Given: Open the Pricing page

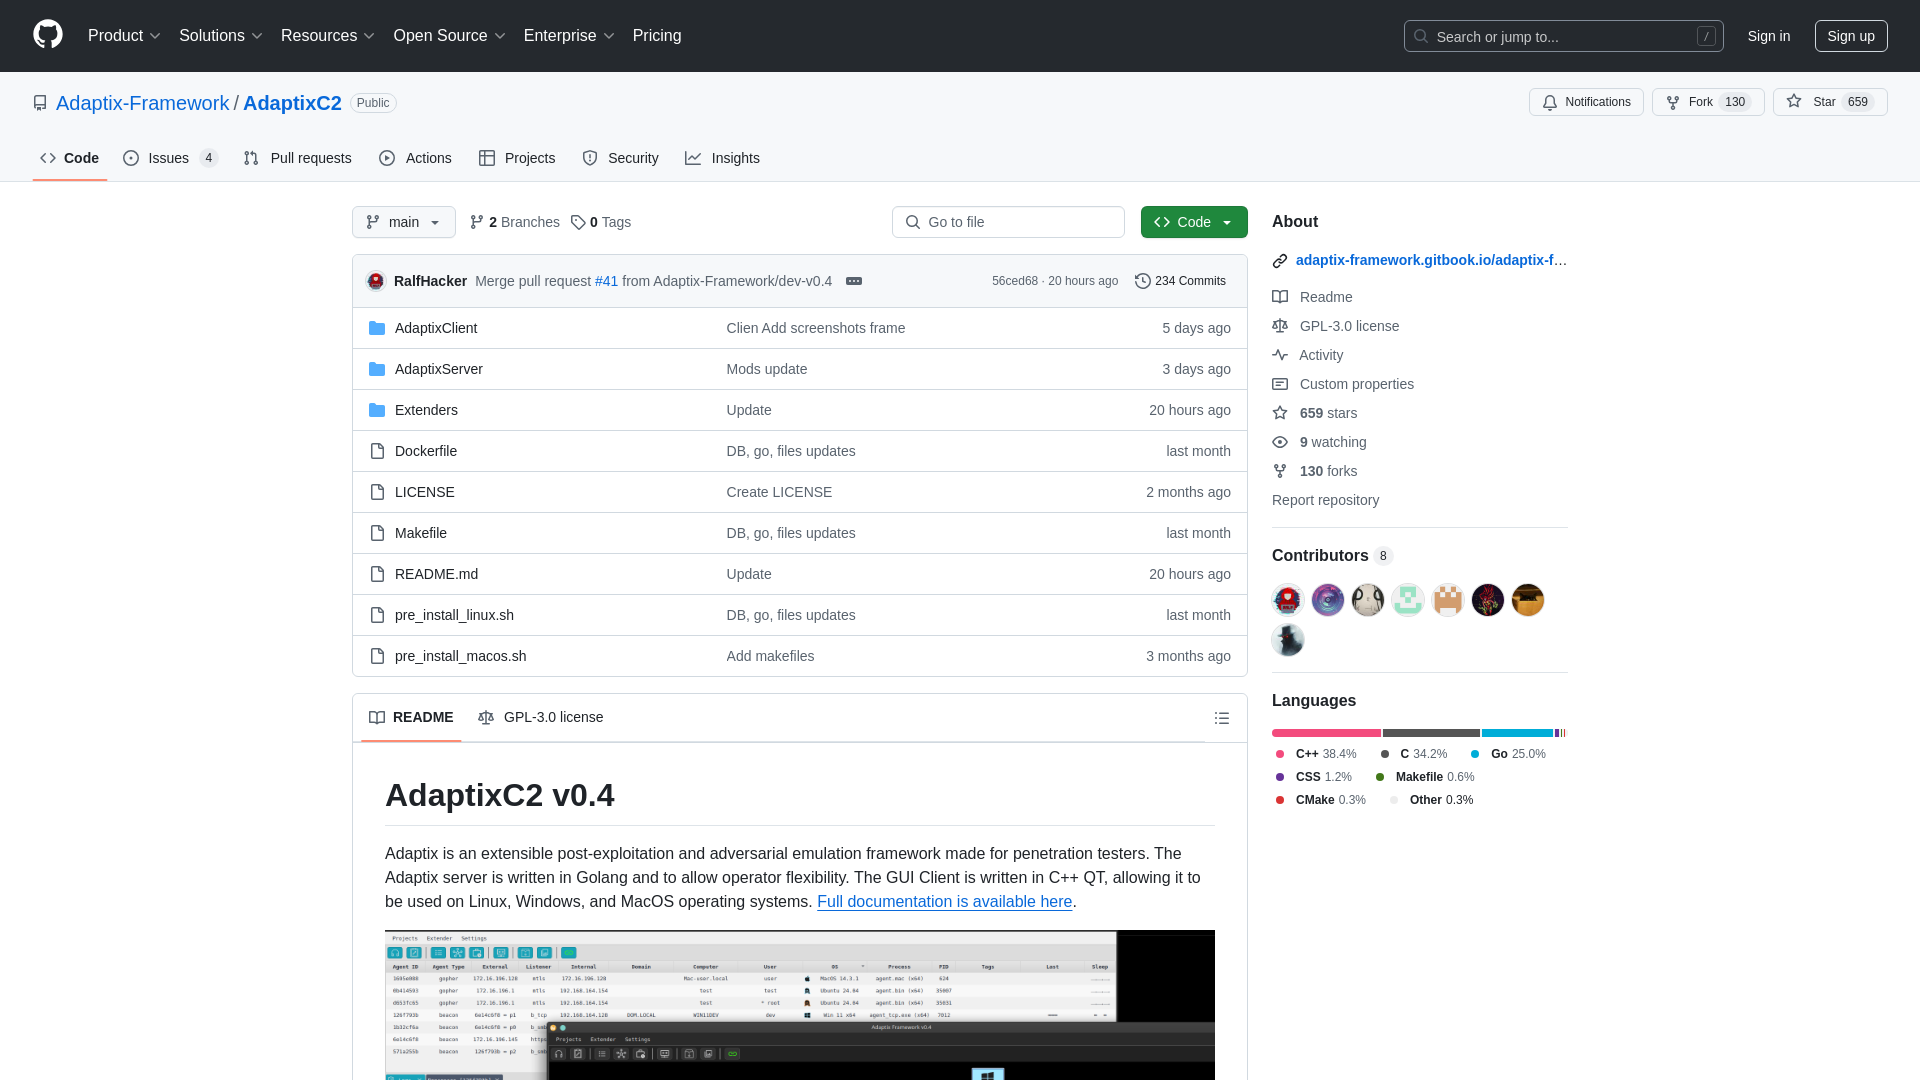Looking at the screenshot, I should pyautogui.click(x=657, y=35).
